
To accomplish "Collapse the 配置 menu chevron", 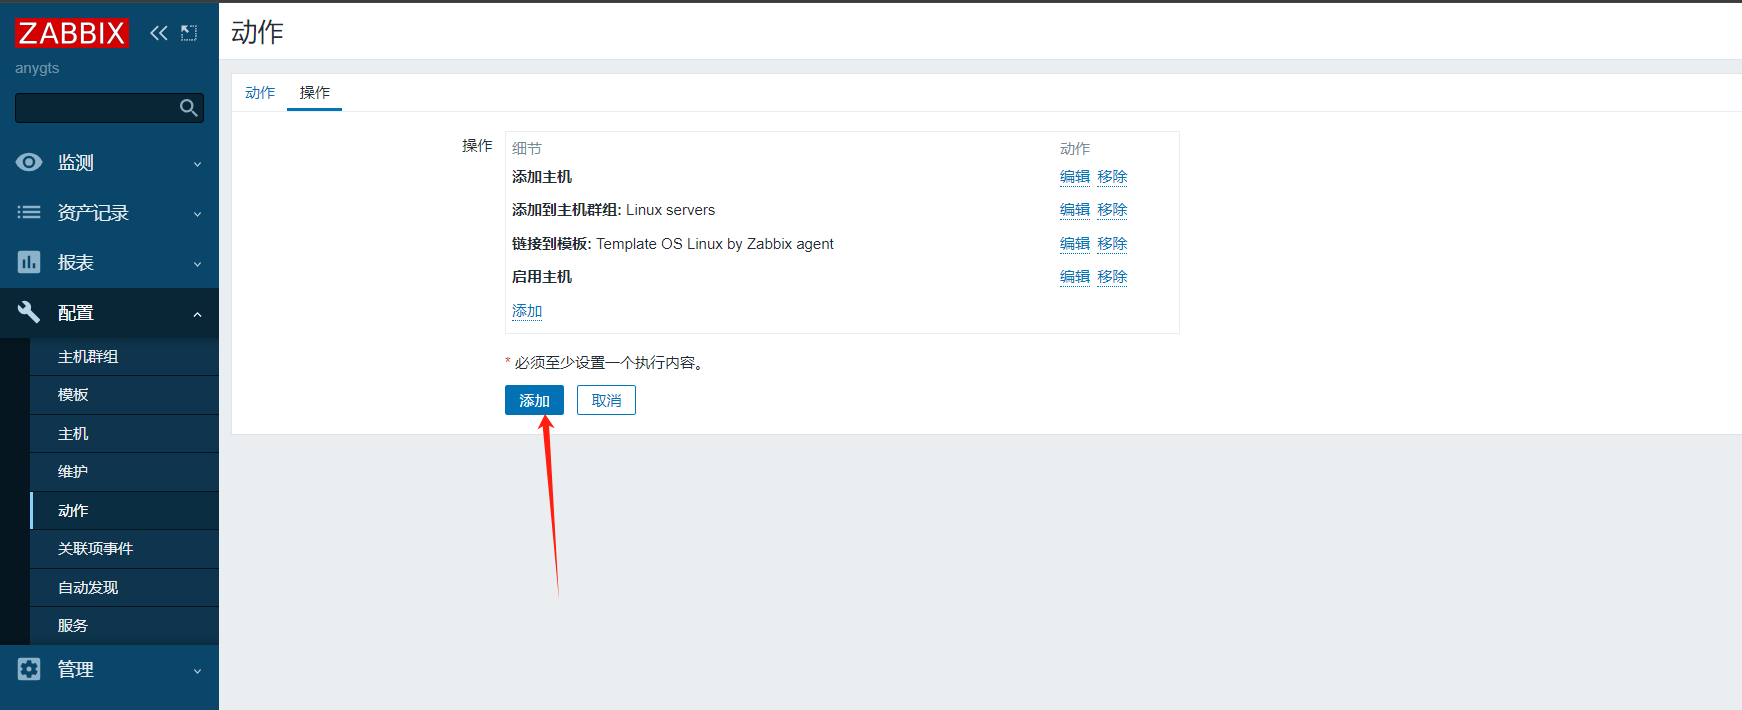I will pyautogui.click(x=197, y=314).
